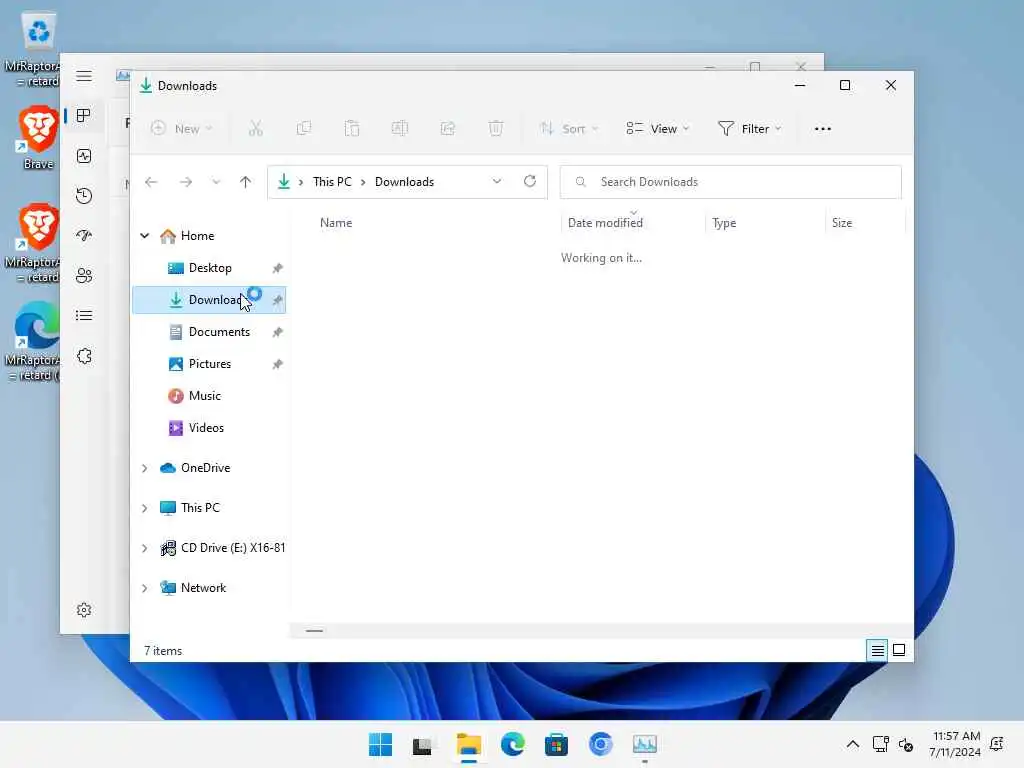Image resolution: width=1024 pixels, height=768 pixels.
Task: Click the horizontal scrollbar thumb
Action: click(314, 631)
